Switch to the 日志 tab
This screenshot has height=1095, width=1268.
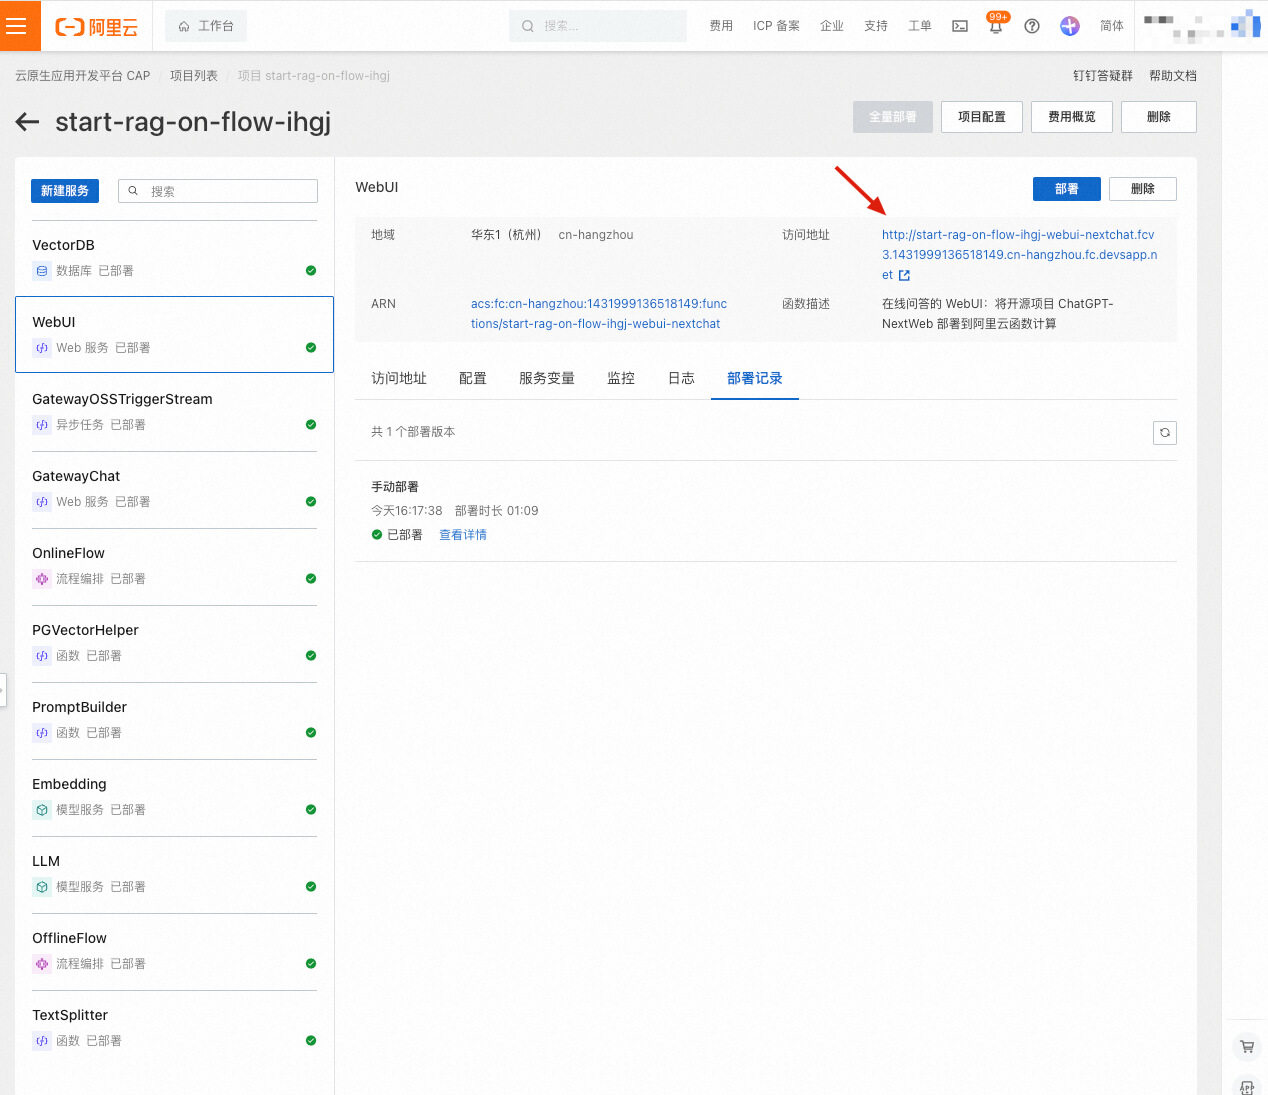(681, 378)
